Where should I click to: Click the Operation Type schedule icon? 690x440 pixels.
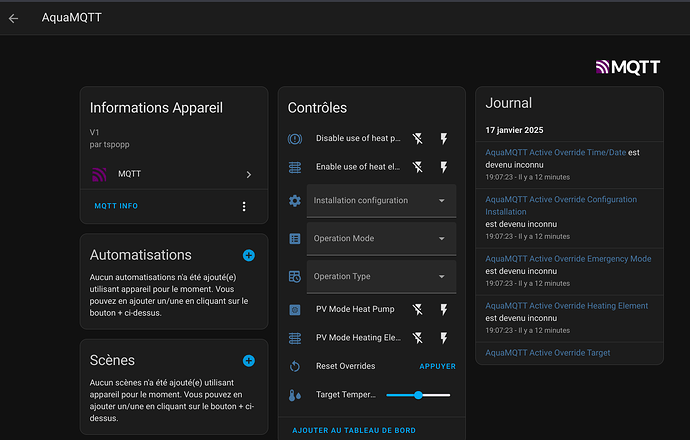[x=295, y=276]
